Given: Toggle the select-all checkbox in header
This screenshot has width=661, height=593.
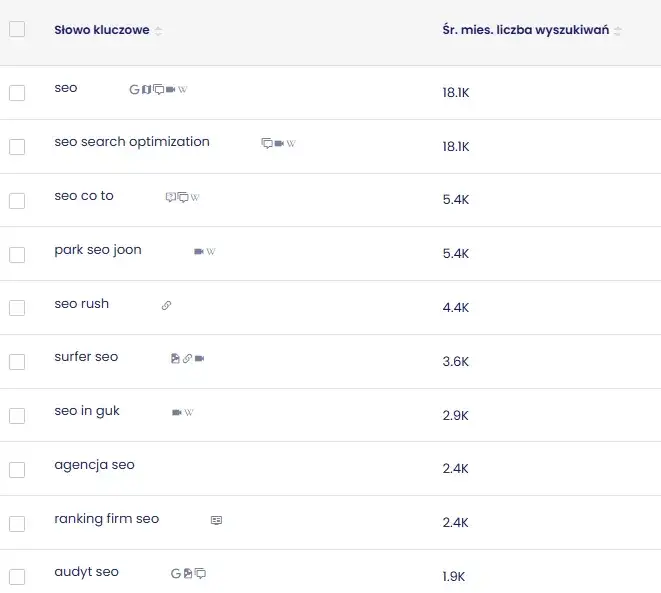Looking at the screenshot, I should (x=17, y=30).
